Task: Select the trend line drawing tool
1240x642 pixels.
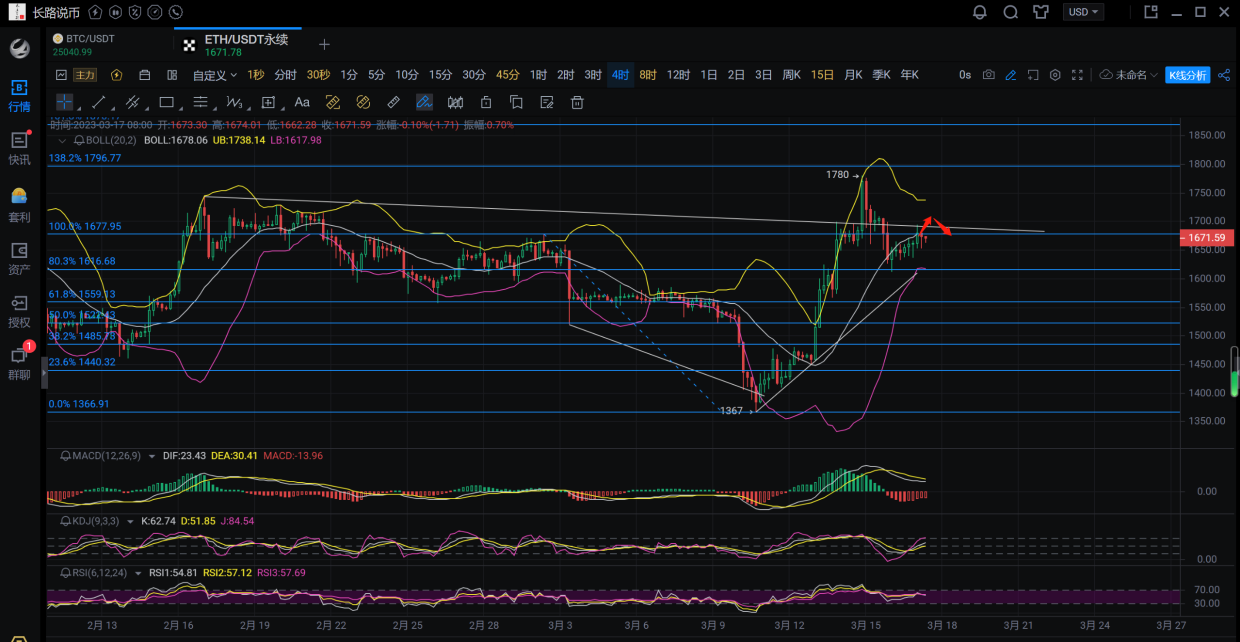Action: tap(99, 102)
